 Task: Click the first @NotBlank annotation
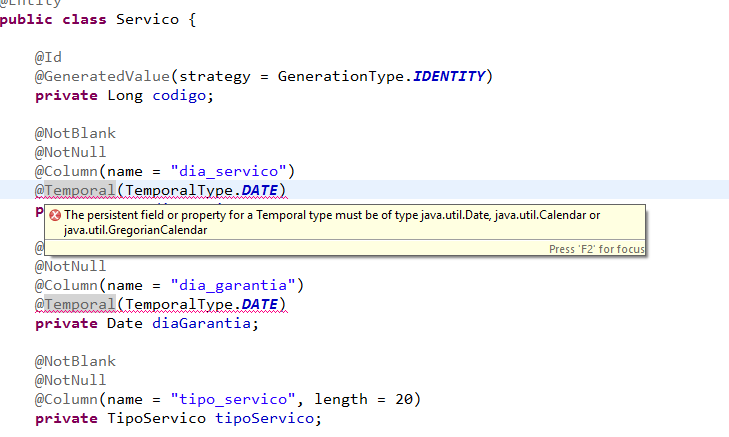click(75, 133)
